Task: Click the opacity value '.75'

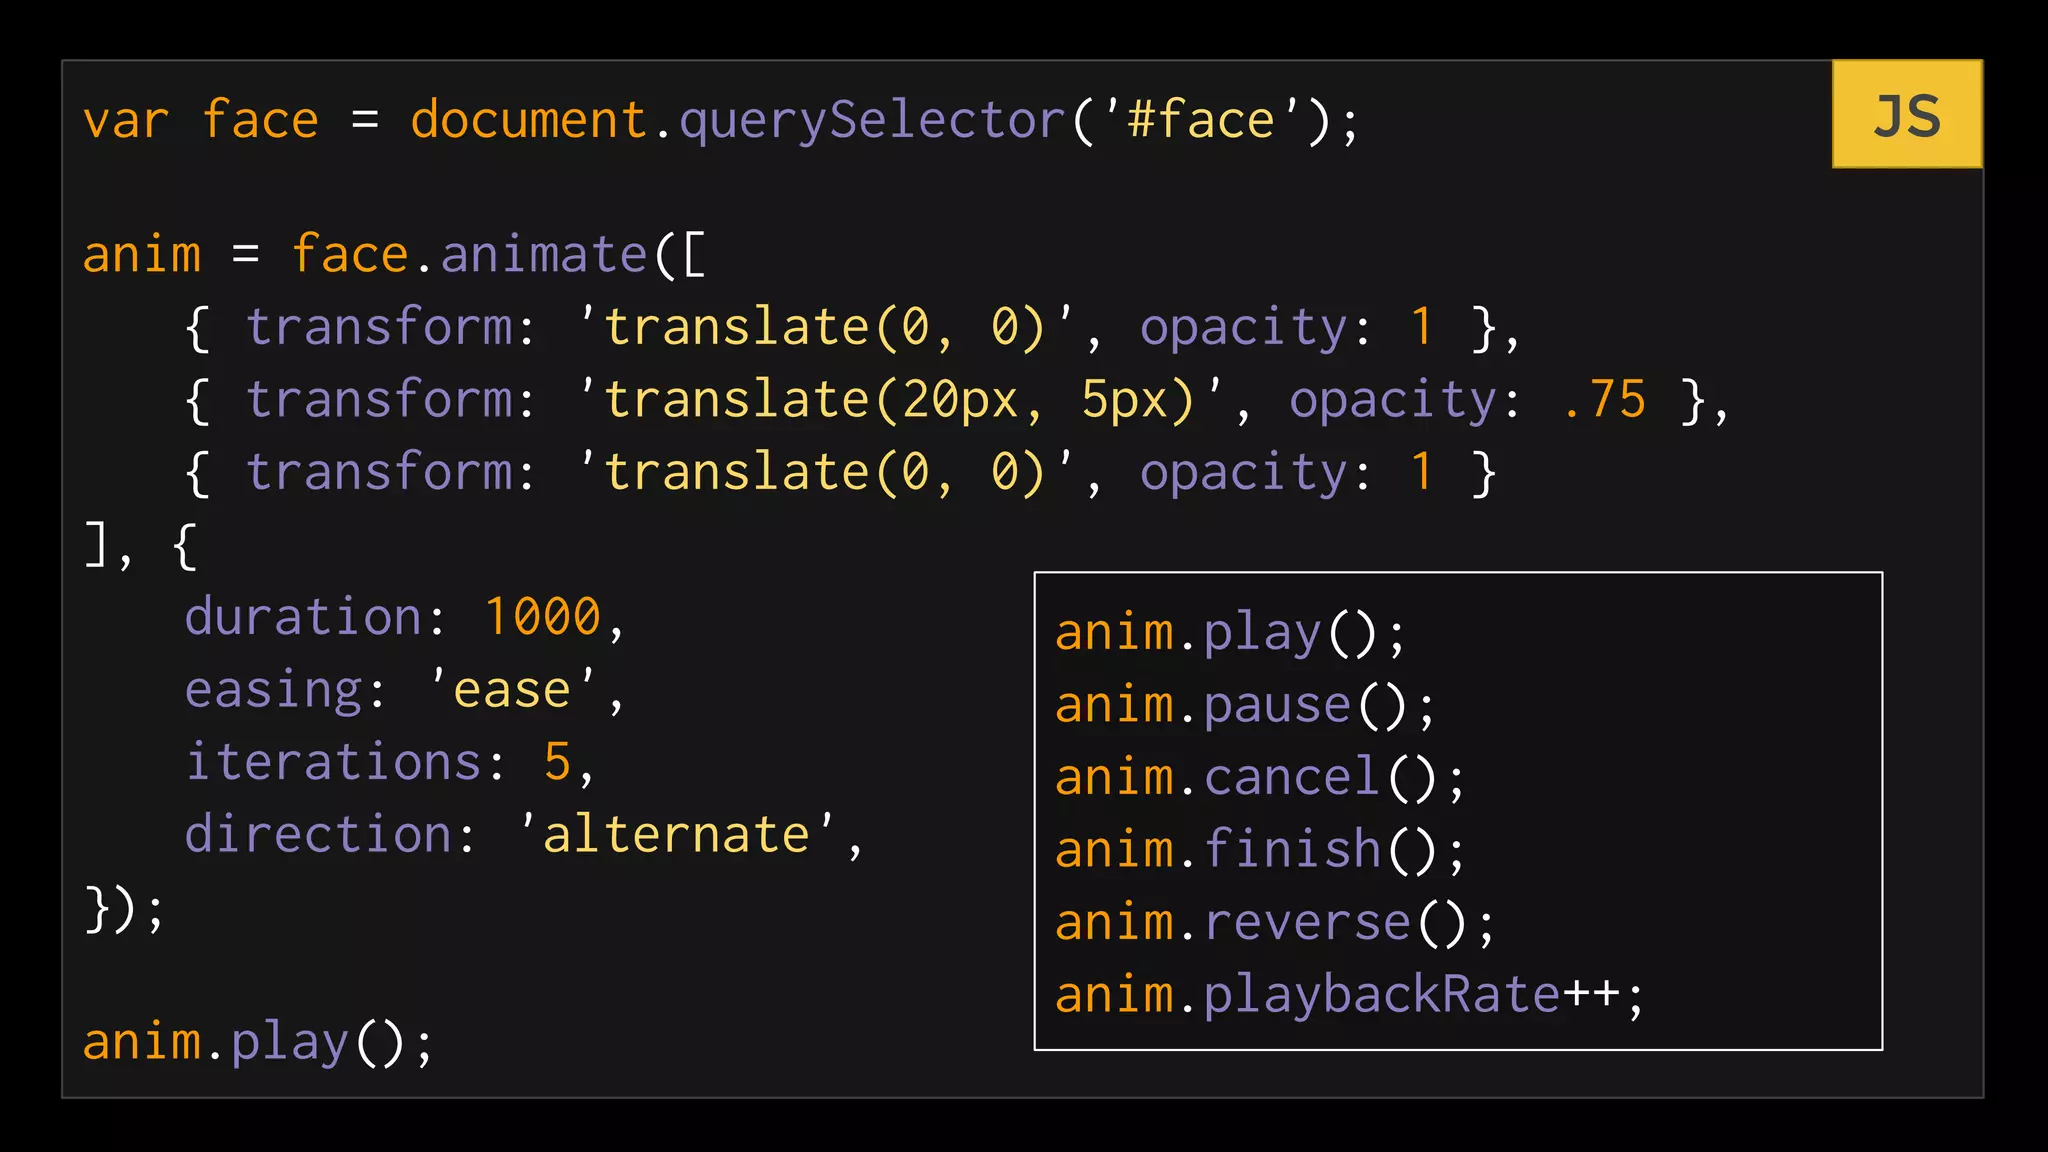Action: coord(1603,400)
